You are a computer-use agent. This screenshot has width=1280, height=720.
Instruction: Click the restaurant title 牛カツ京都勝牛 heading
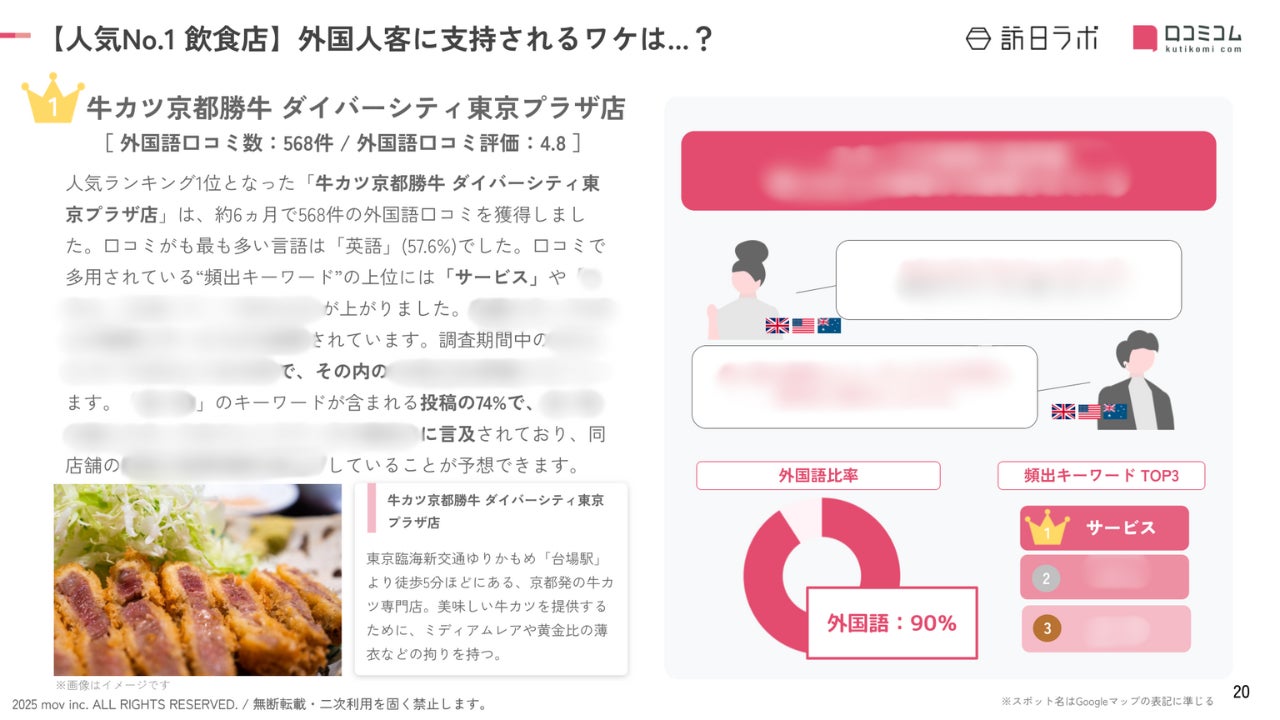[356, 107]
